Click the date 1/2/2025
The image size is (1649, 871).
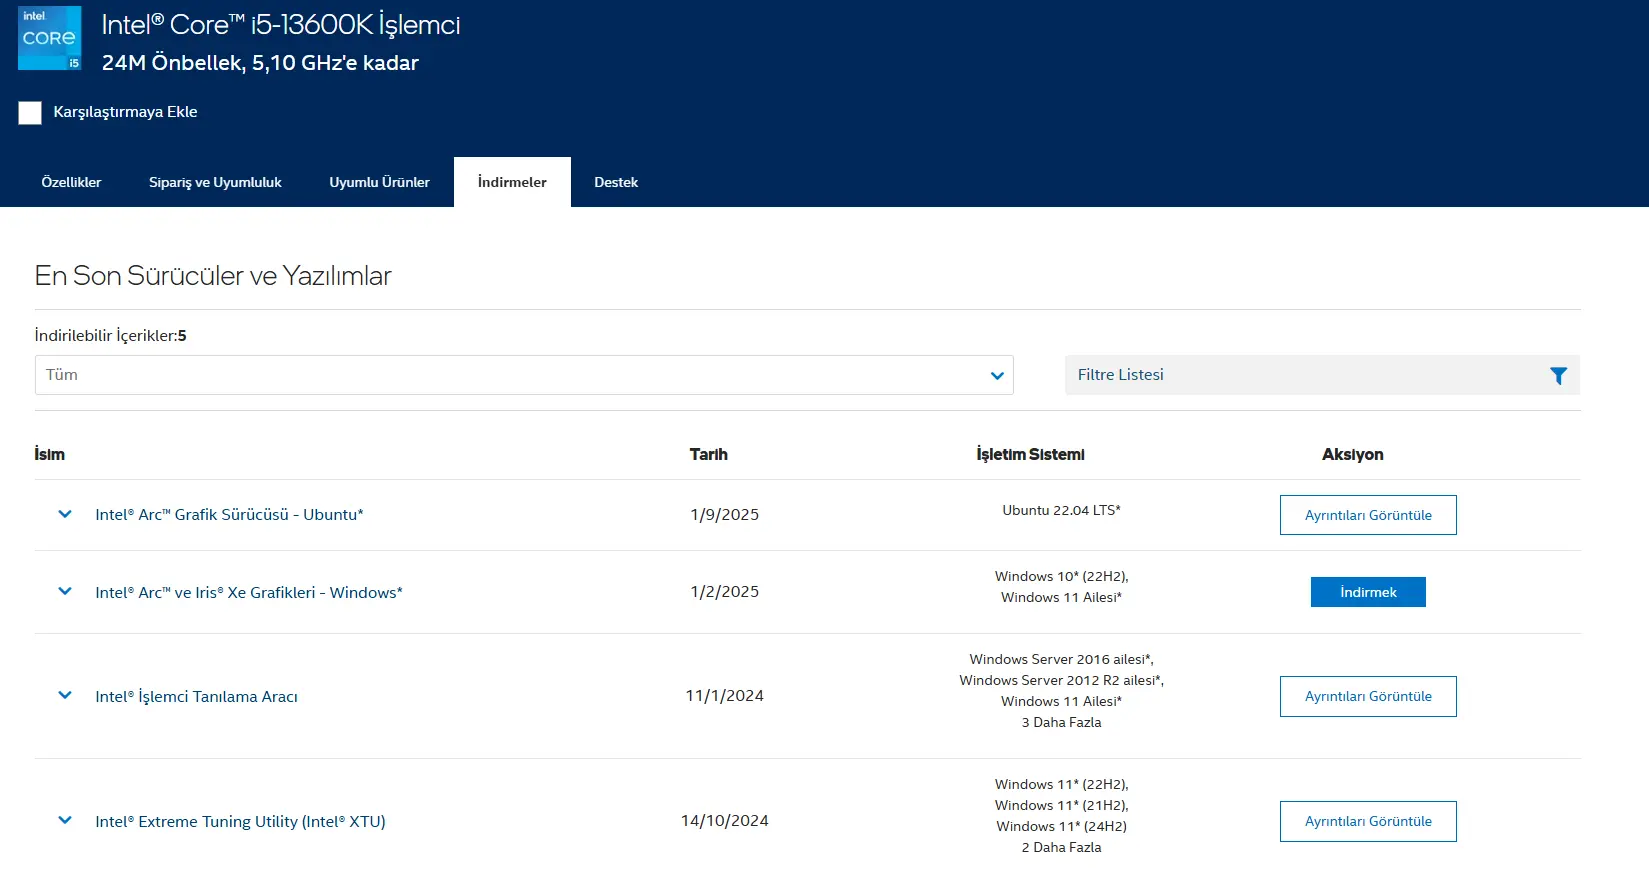pos(725,592)
